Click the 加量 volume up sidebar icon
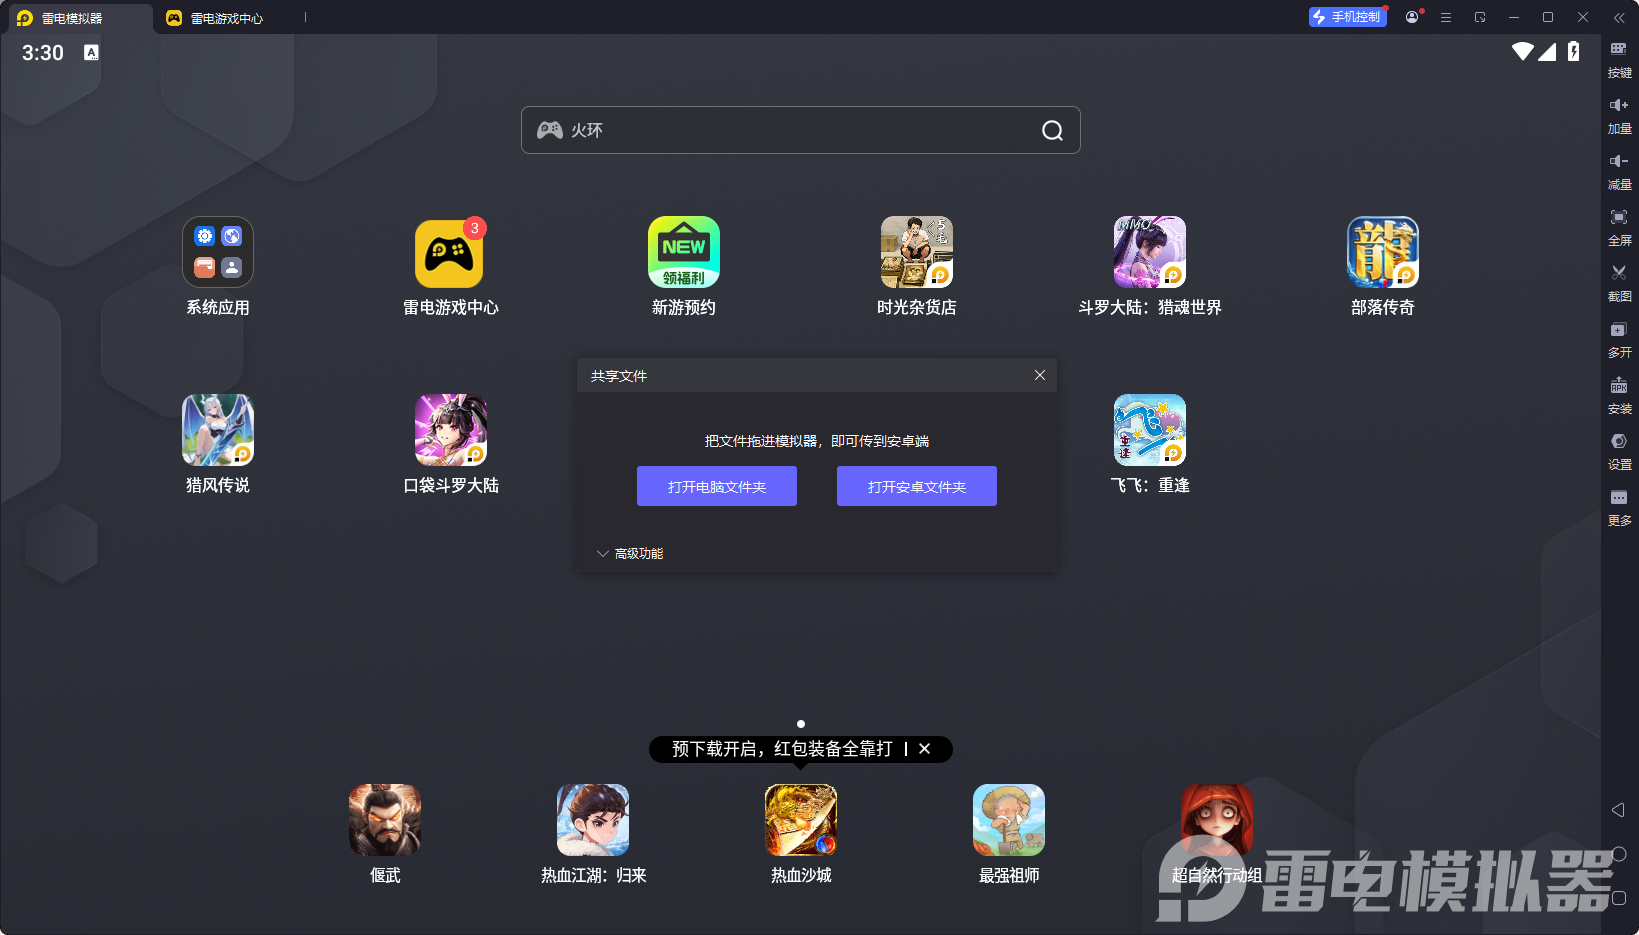The height and width of the screenshot is (935, 1639). point(1619,116)
